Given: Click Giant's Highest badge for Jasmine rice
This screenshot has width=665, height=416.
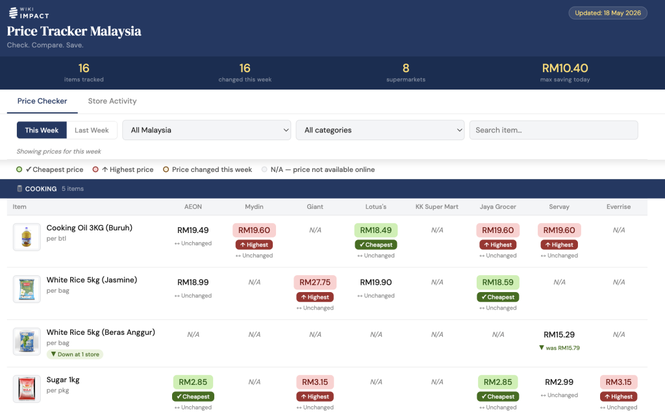Looking at the screenshot, I should click(x=315, y=297).
